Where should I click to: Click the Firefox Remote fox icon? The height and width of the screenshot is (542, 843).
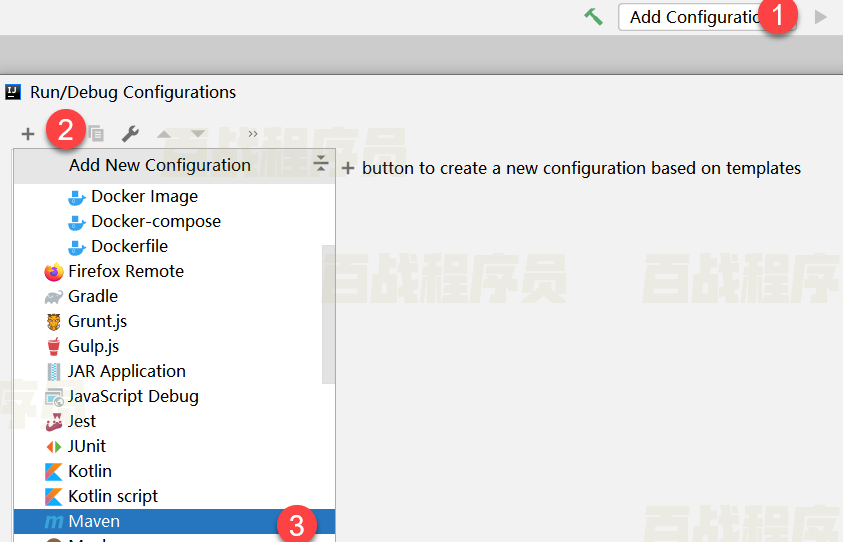[54, 272]
